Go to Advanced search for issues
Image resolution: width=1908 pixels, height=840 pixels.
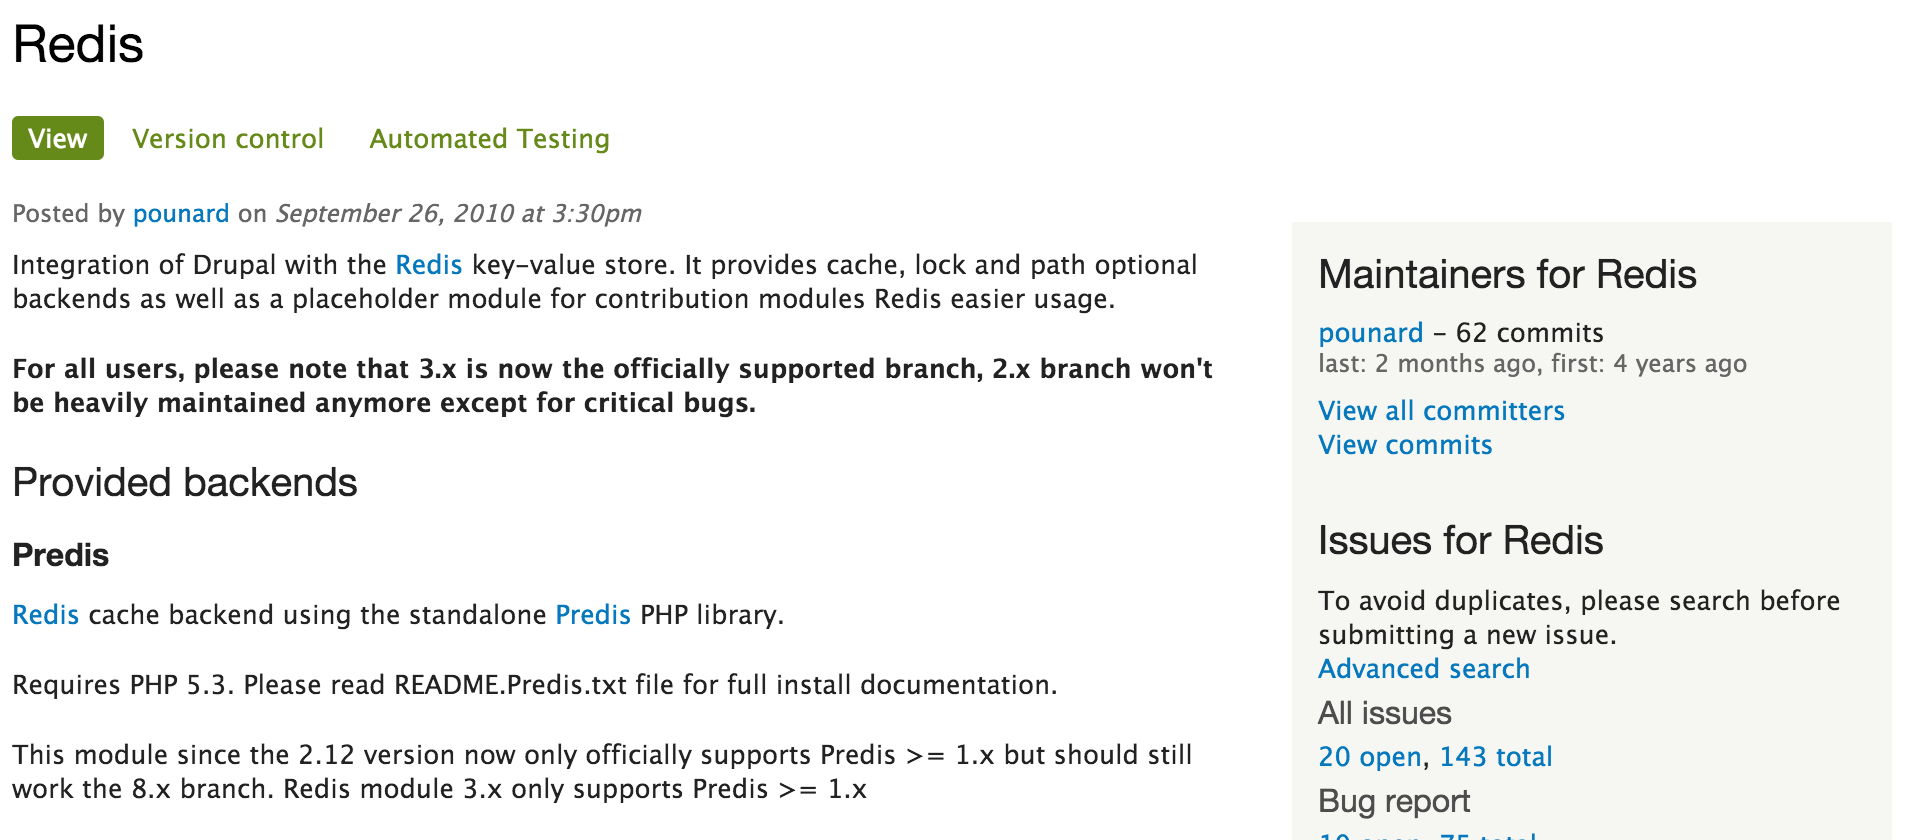point(1424,669)
